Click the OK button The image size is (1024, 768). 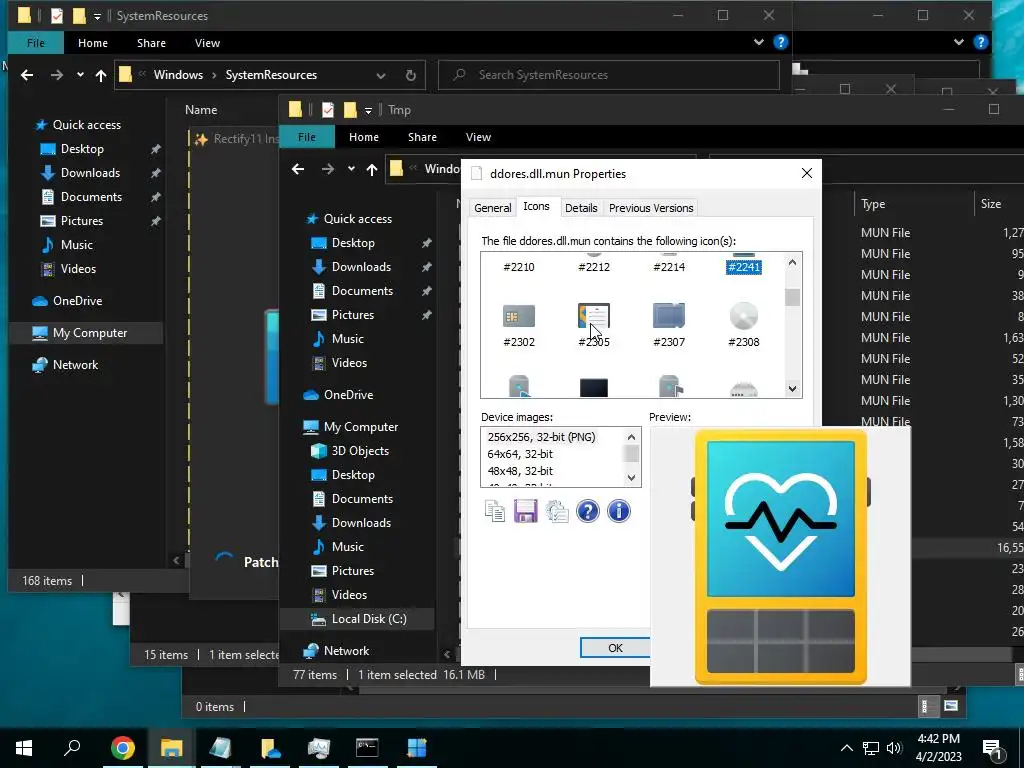coord(615,648)
